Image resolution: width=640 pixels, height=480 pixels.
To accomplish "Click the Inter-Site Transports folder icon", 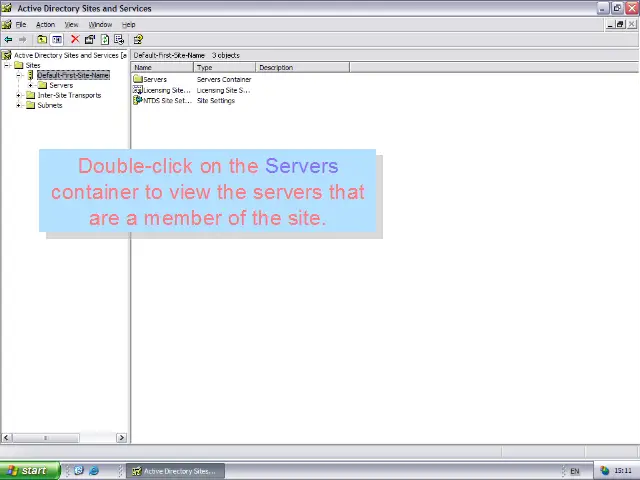I will (x=31, y=95).
